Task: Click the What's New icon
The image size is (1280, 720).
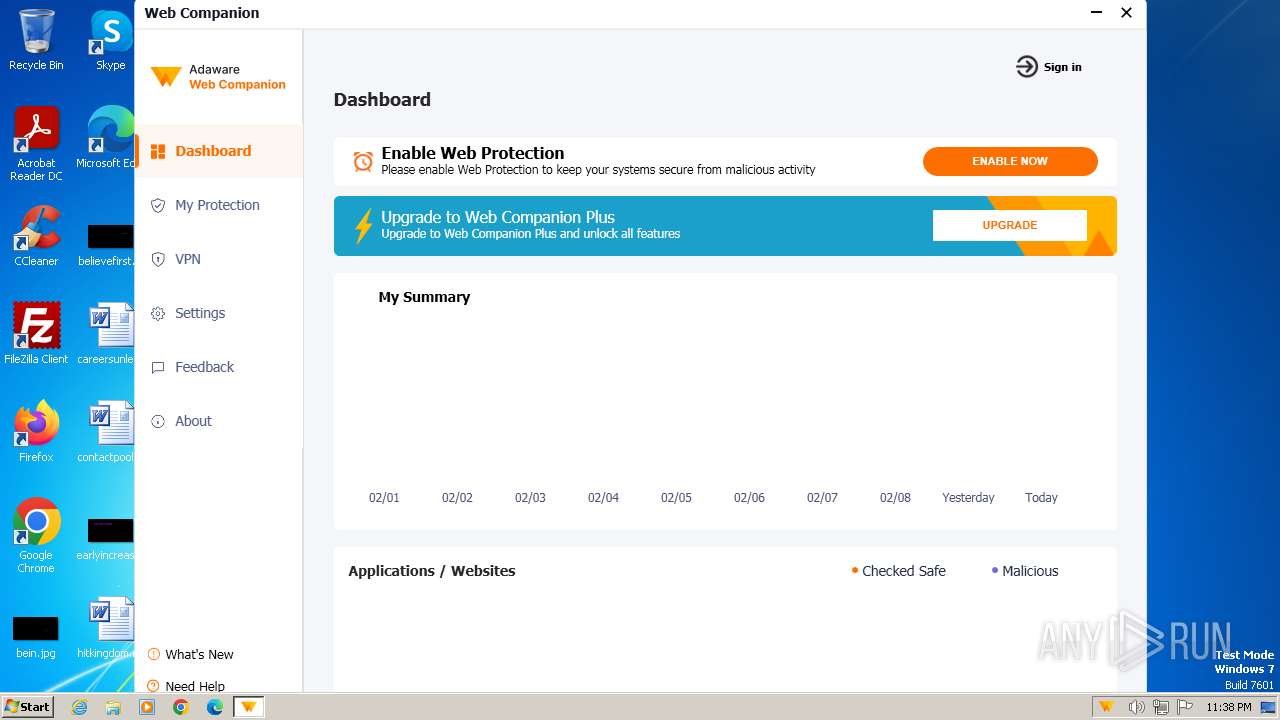Action: pos(154,654)
